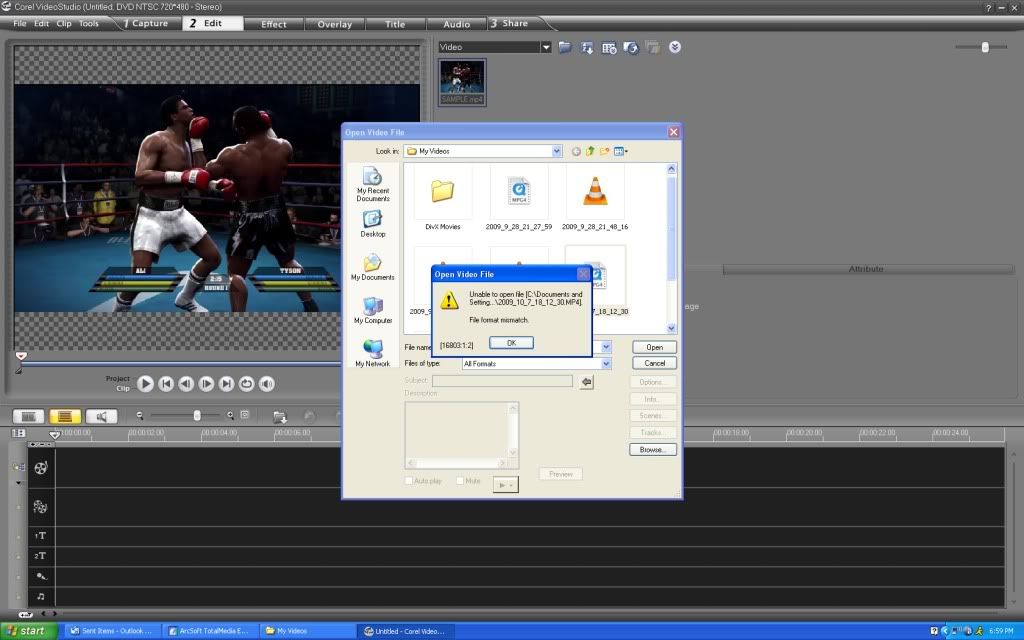Image resolution: width=1024 pixels, height=640 pixels.
Task: Toggle Repeat playback in the preview controls
Action: pos(246,383)
